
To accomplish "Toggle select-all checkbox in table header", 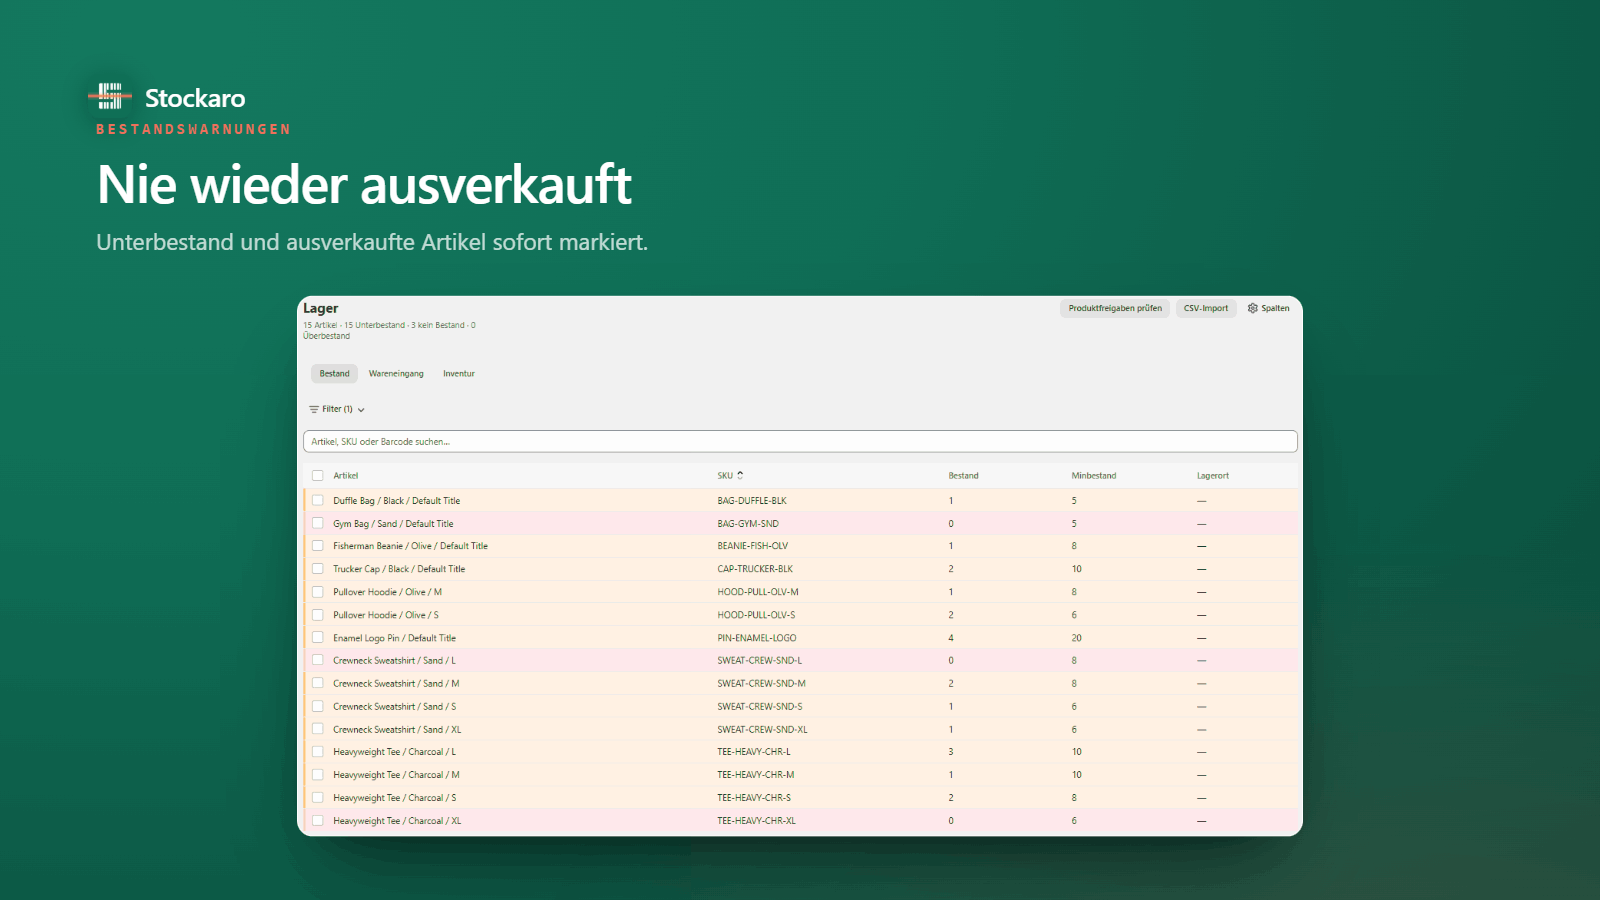I will click(x=318, y=476).
